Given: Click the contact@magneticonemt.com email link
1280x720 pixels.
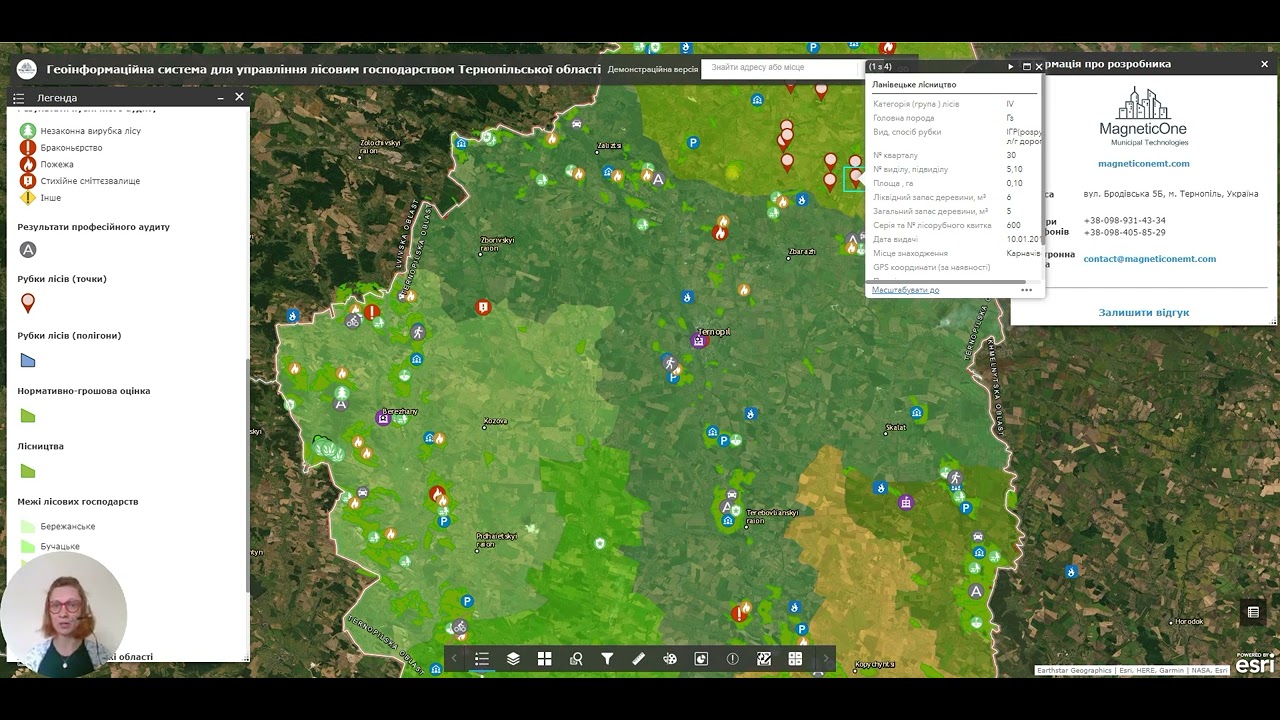Looking at the screenshot, I should pos(1150,259).
